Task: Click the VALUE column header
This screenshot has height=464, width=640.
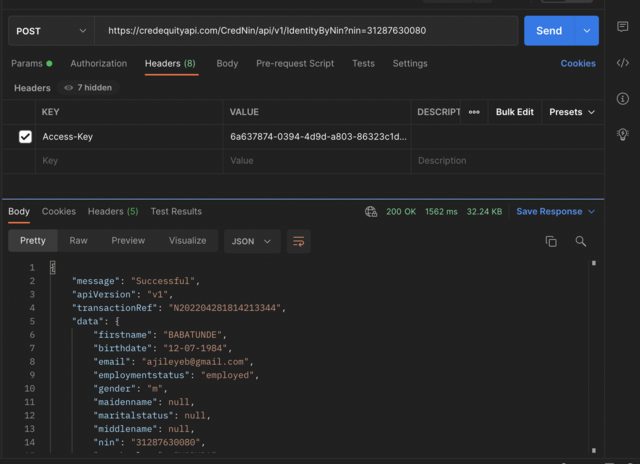Action: click(244, 112)
